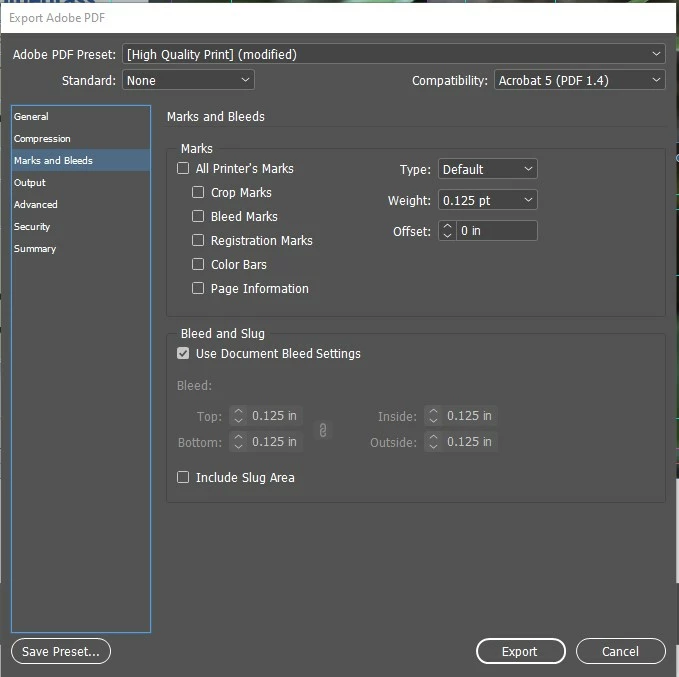The width and height of the screenshot is (679, 677).
Task: Open the Standard dropdown
Action: 188,80
